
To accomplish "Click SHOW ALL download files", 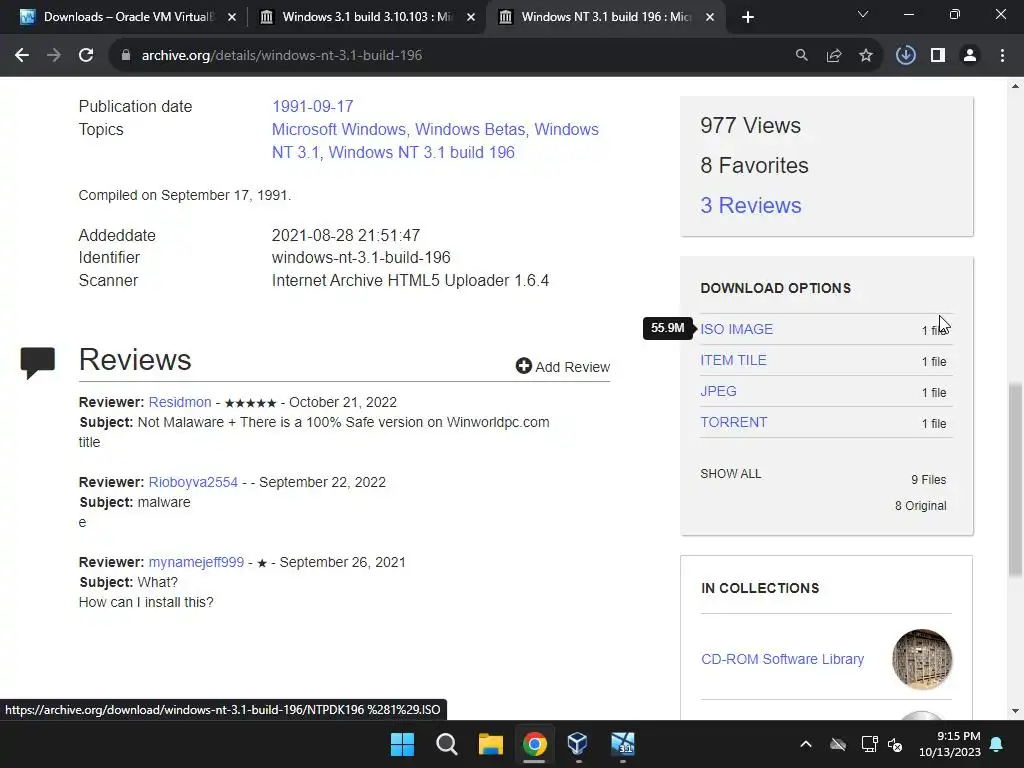I will (731, 474).
